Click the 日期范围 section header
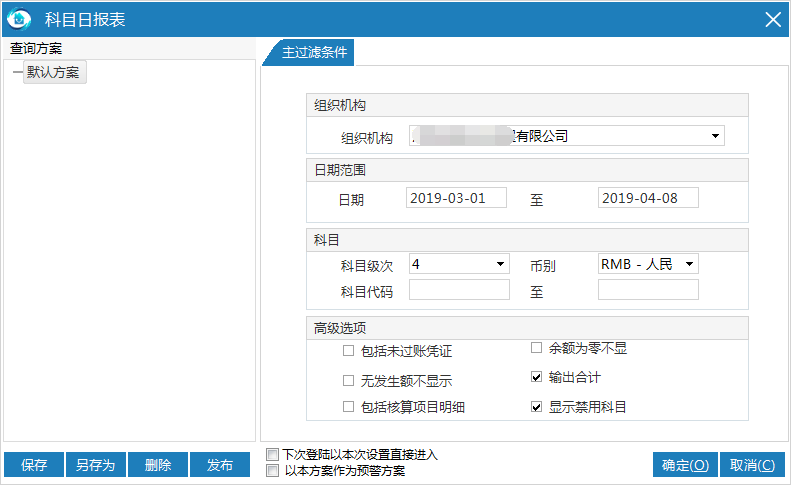 point(527,170)
